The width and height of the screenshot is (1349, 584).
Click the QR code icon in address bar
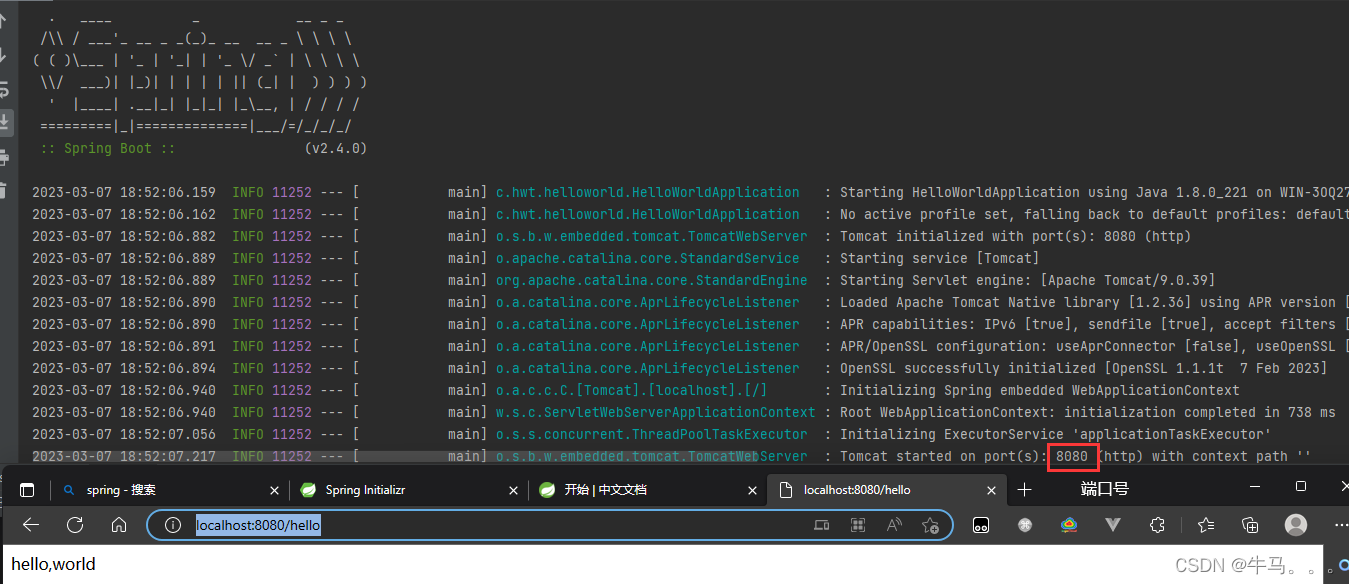coord(858,525)
